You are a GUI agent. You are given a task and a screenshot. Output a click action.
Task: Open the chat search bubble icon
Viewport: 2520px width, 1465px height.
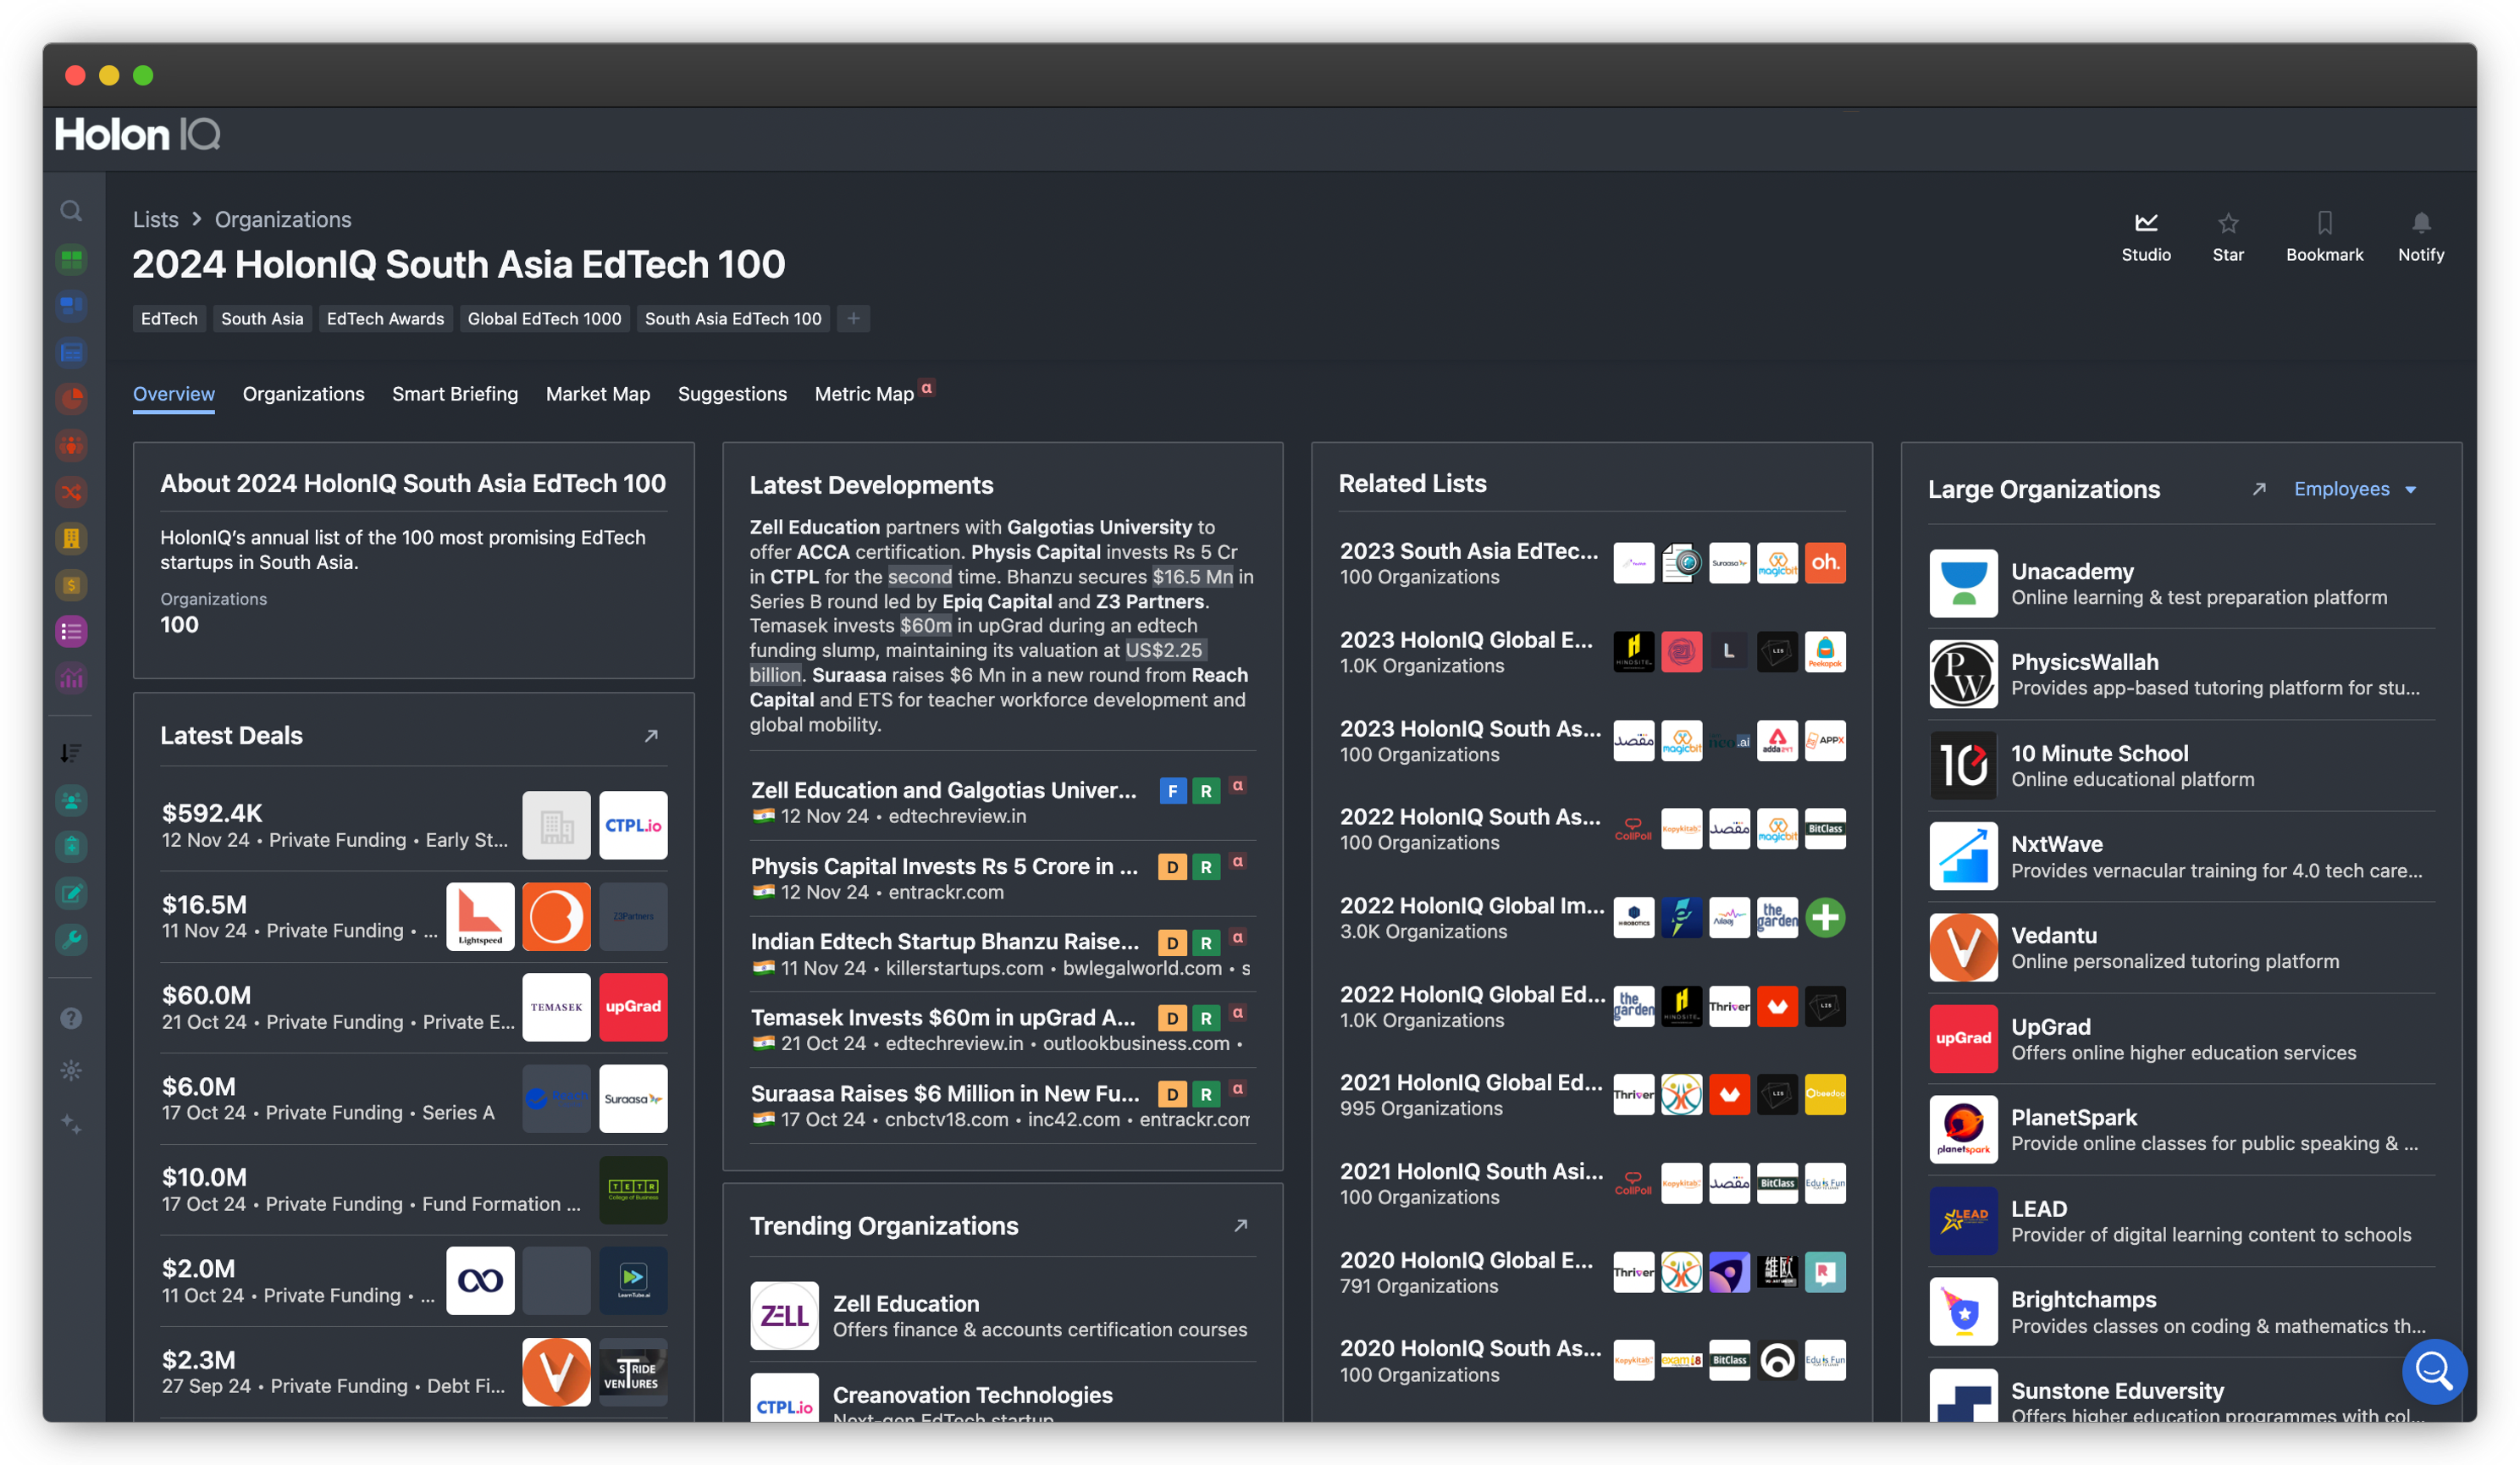point(2433,1371)
